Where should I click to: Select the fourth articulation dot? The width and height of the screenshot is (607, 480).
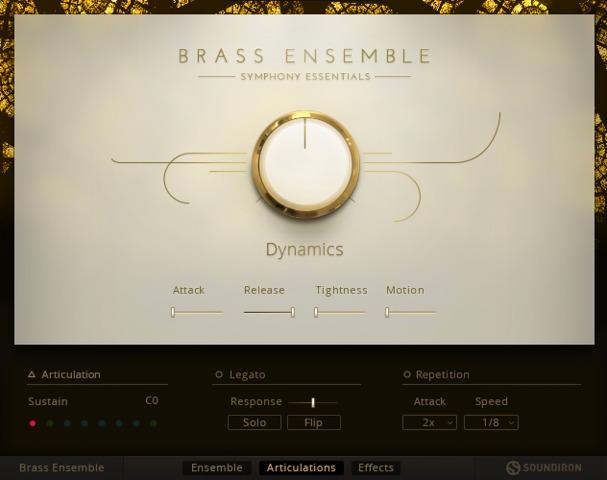tap(84, 423)
